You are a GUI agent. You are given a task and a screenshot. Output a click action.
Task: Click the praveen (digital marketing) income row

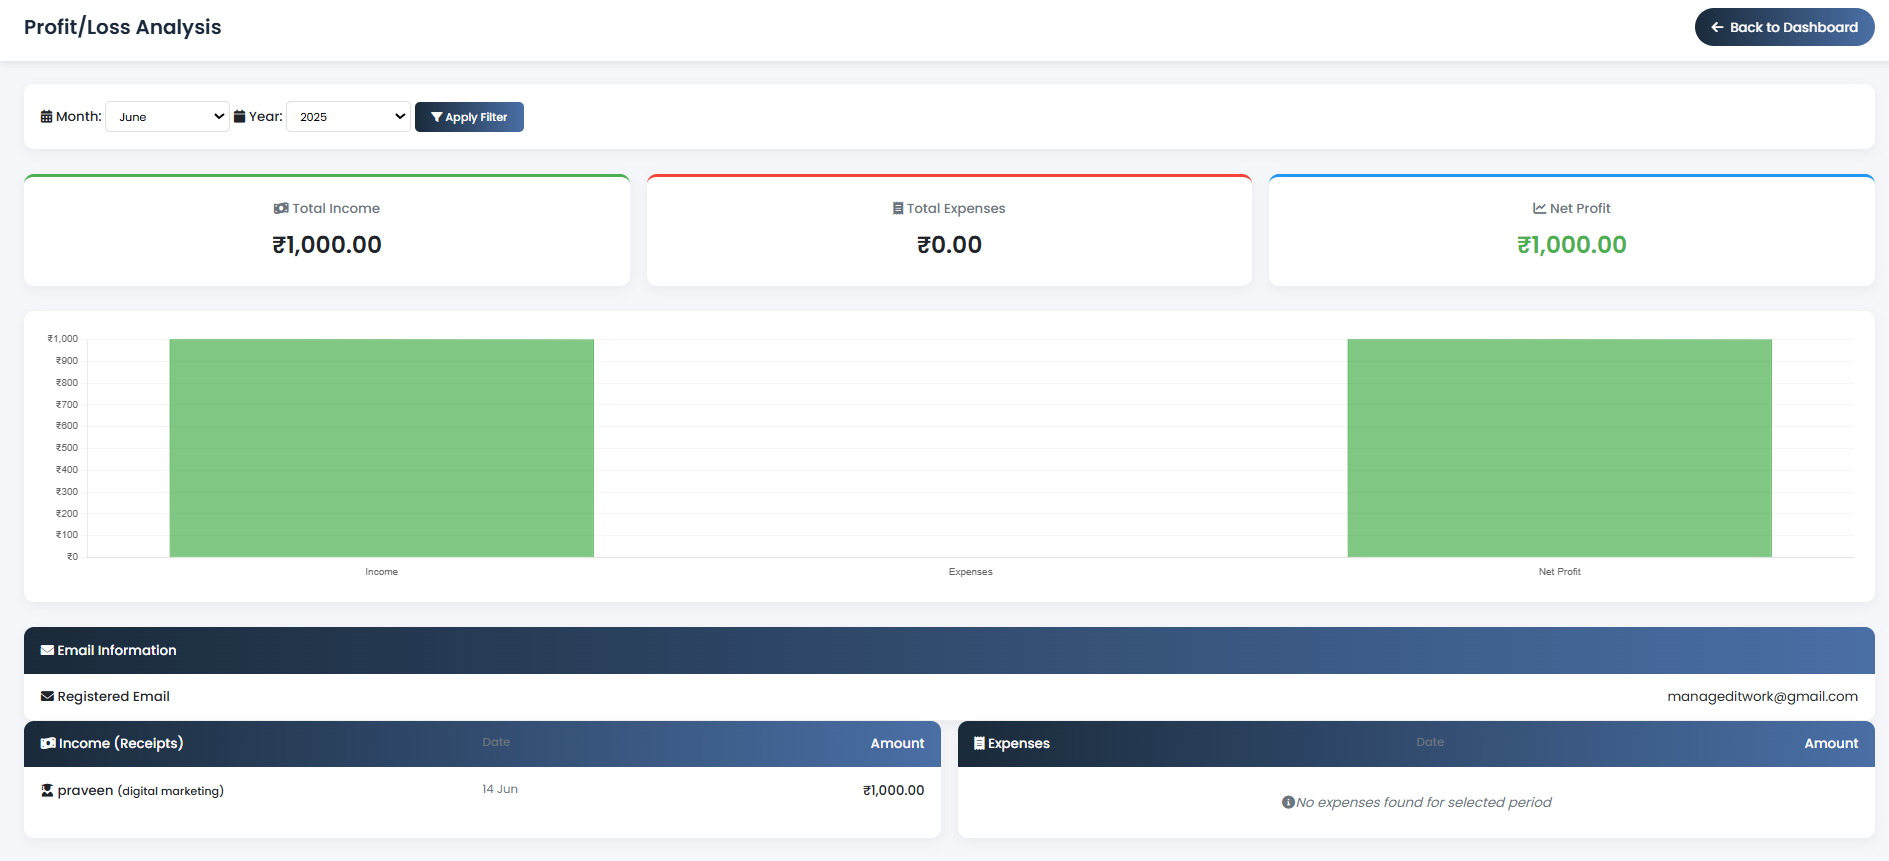(x=482, y=790)
